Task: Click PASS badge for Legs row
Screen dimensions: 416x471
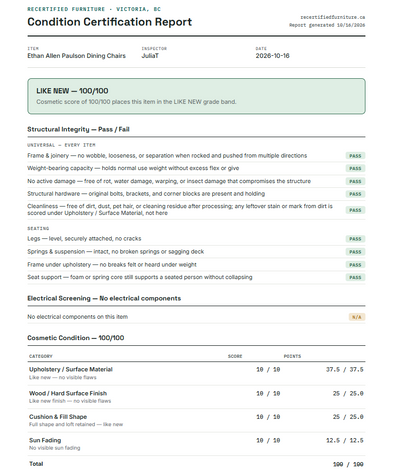Action: tap(355, 239)
